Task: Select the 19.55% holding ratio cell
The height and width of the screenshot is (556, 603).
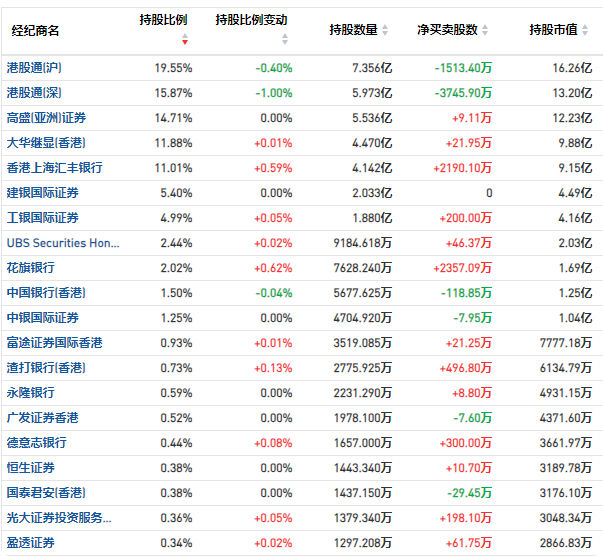Action: pyautogui.click(x=173, y=68)
